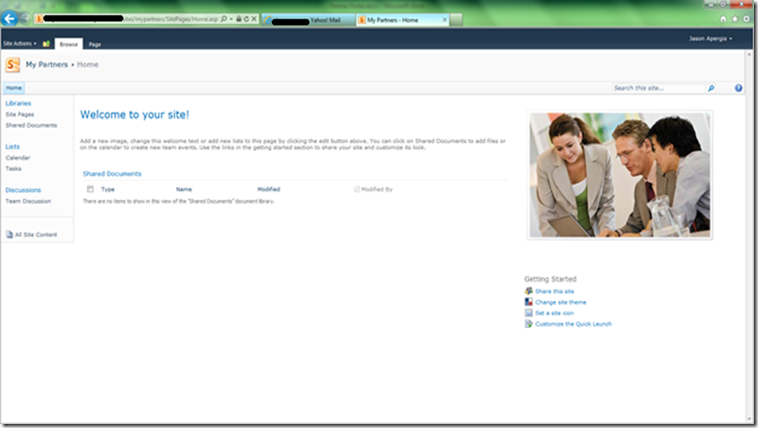Click the site search magnifier icon

[711, 88]
